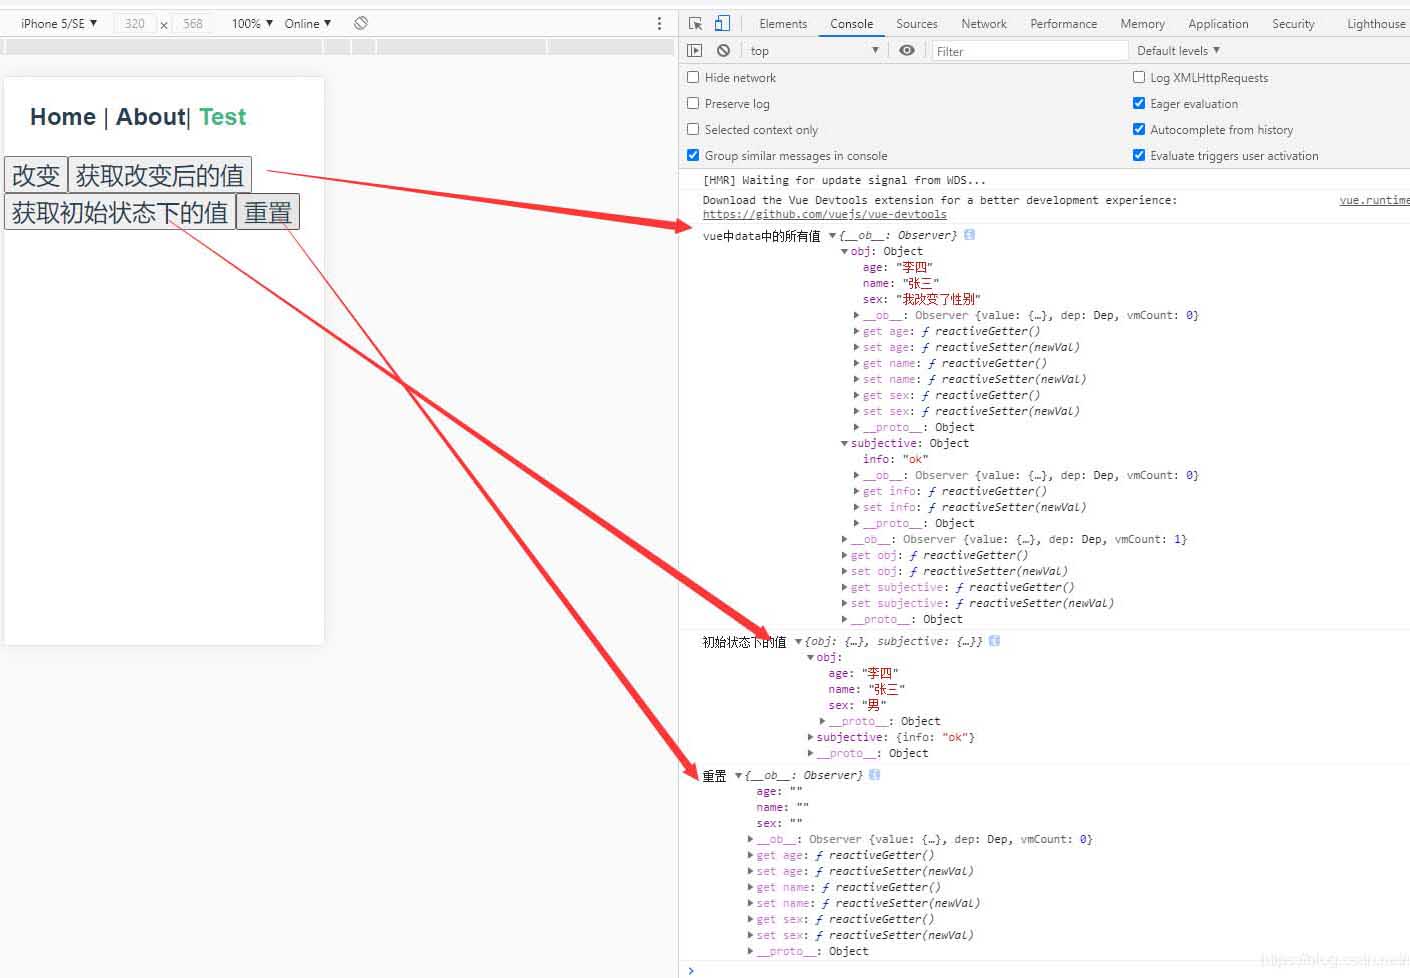The image size is (1410, 978).
Task: Click the 改变 button
Action: [x=36, y=175]
